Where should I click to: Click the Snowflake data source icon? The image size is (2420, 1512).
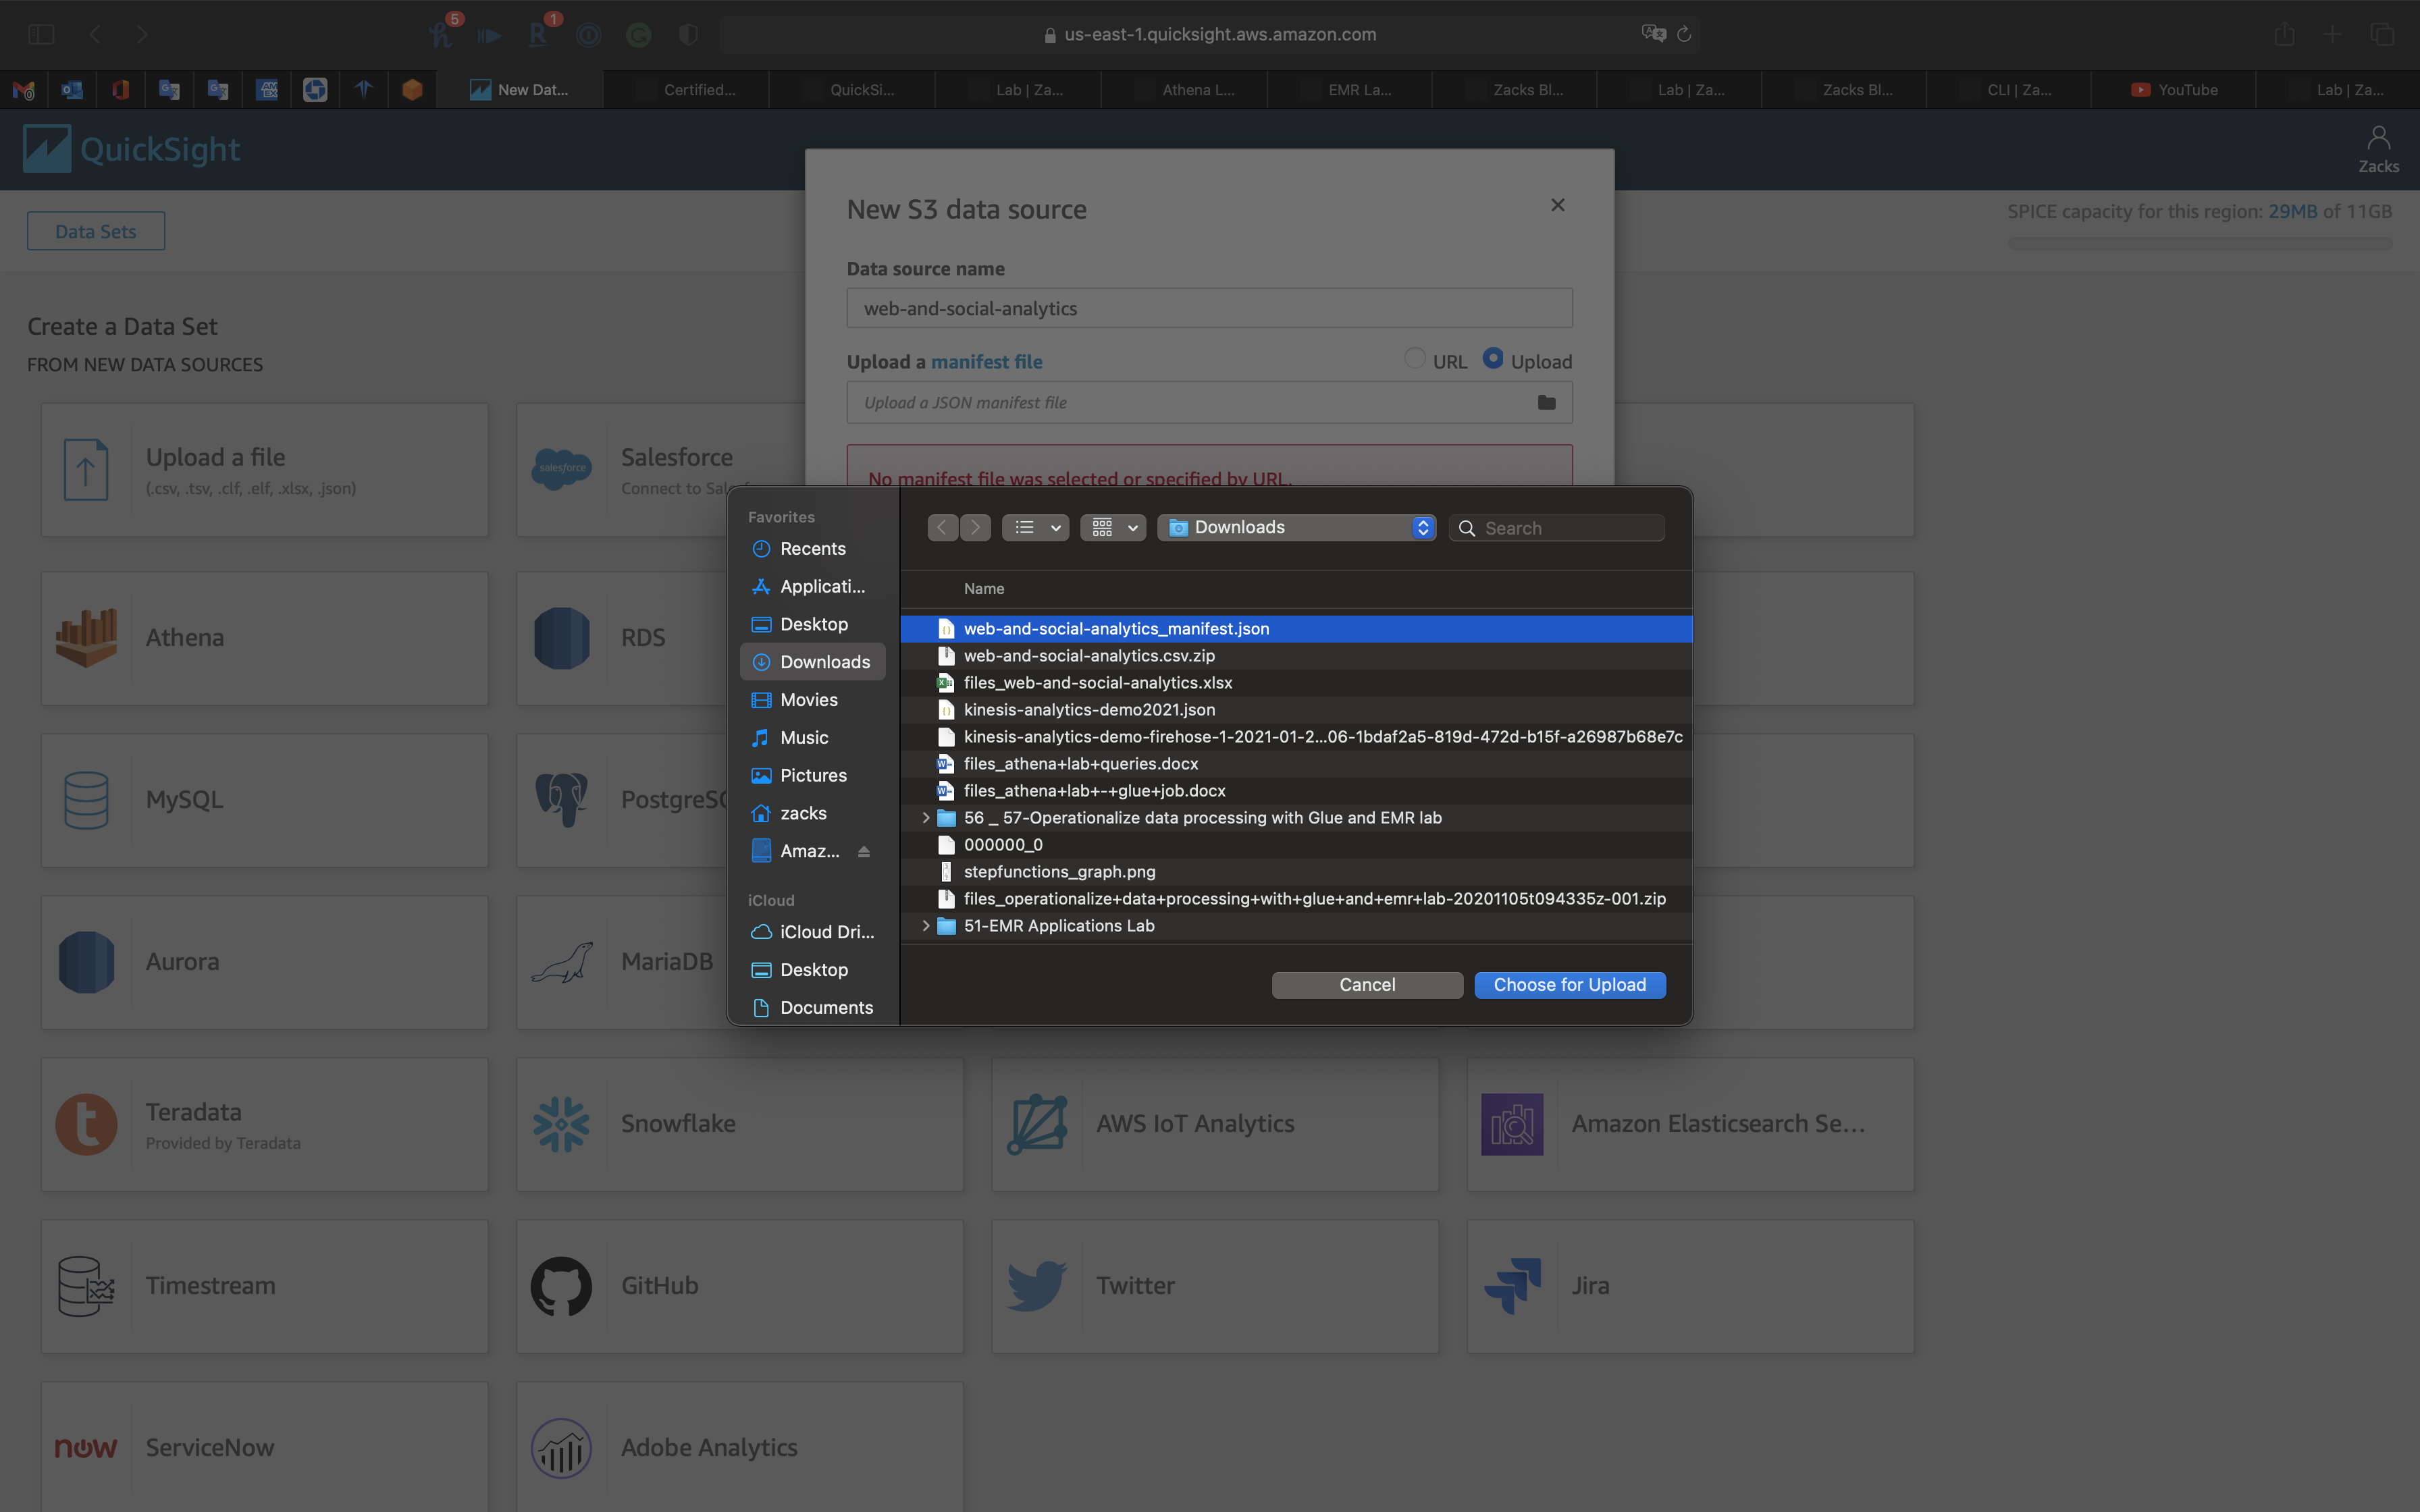pos(561,1123)
